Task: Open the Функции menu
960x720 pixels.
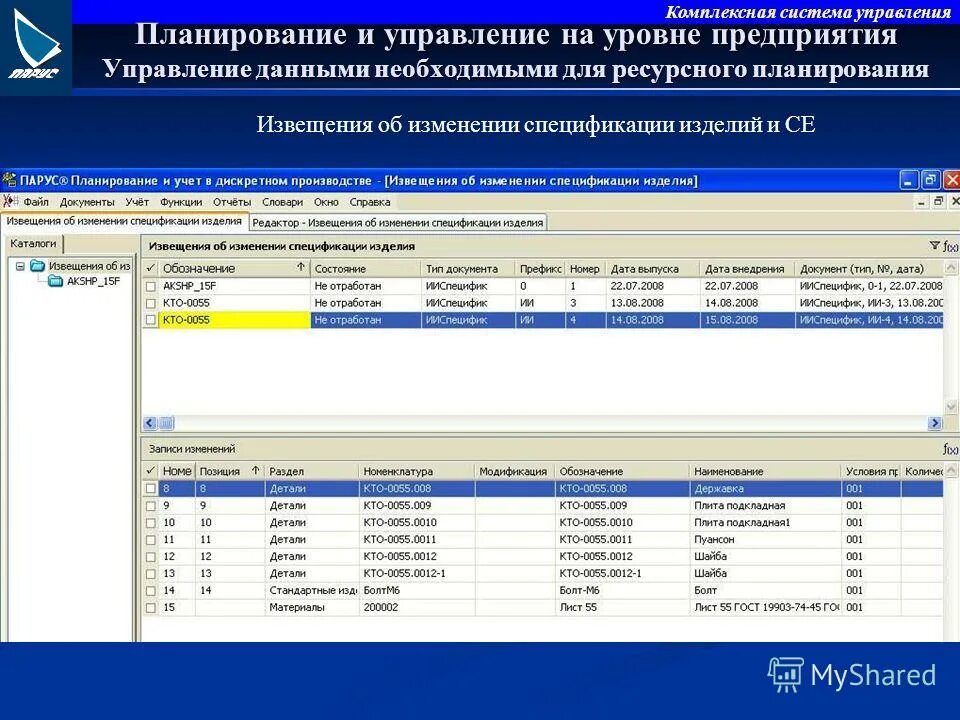Action: 181,202
